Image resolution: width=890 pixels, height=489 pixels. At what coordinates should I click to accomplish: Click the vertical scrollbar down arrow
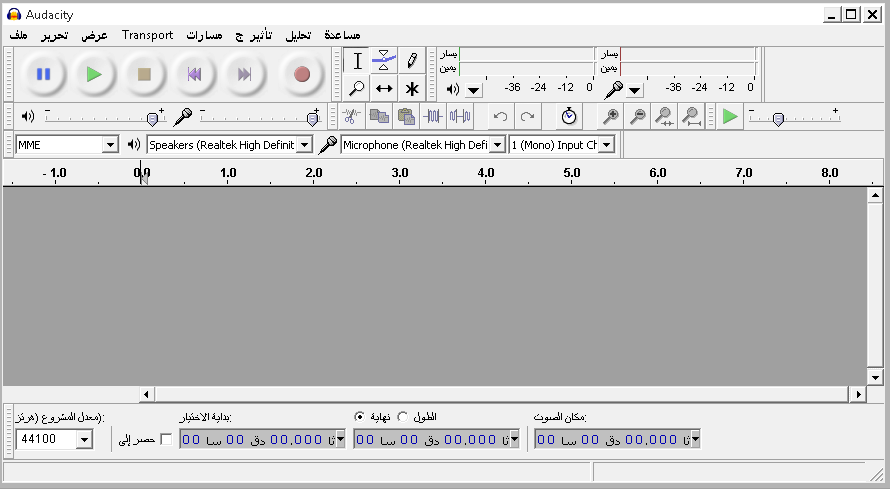pos(875,377)
